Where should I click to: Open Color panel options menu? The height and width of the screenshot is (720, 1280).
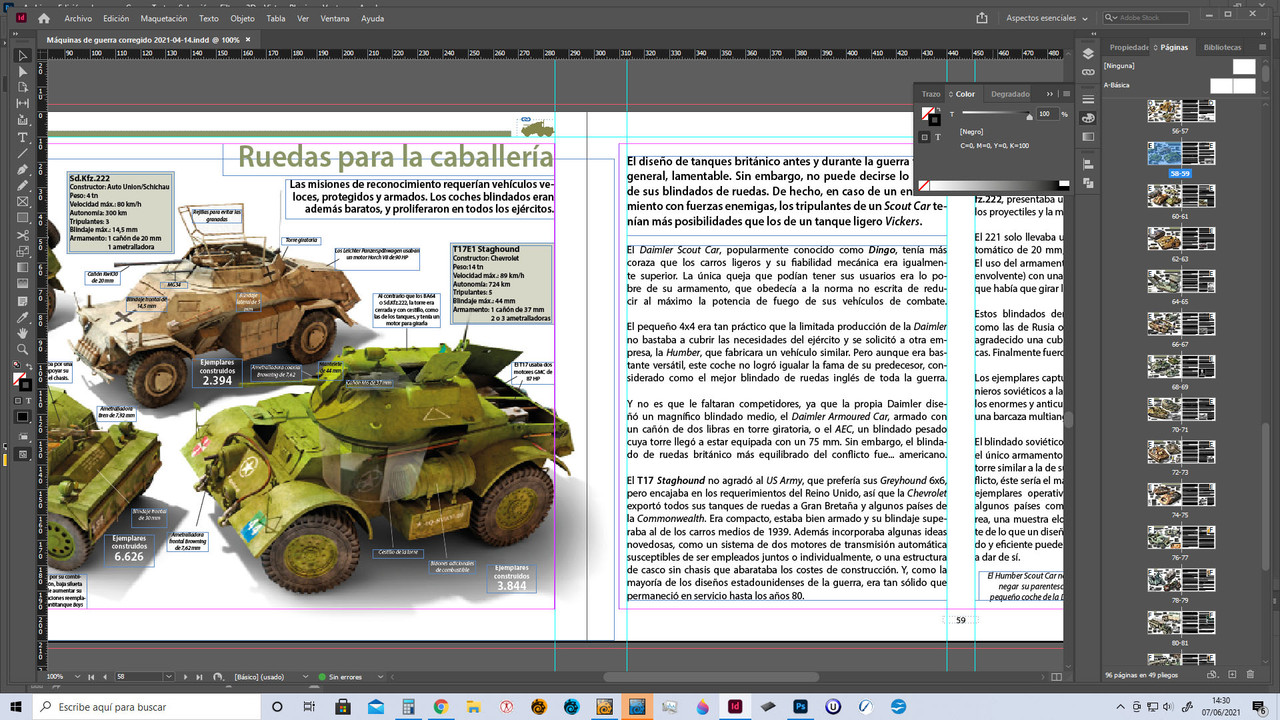coord(1066,94)
